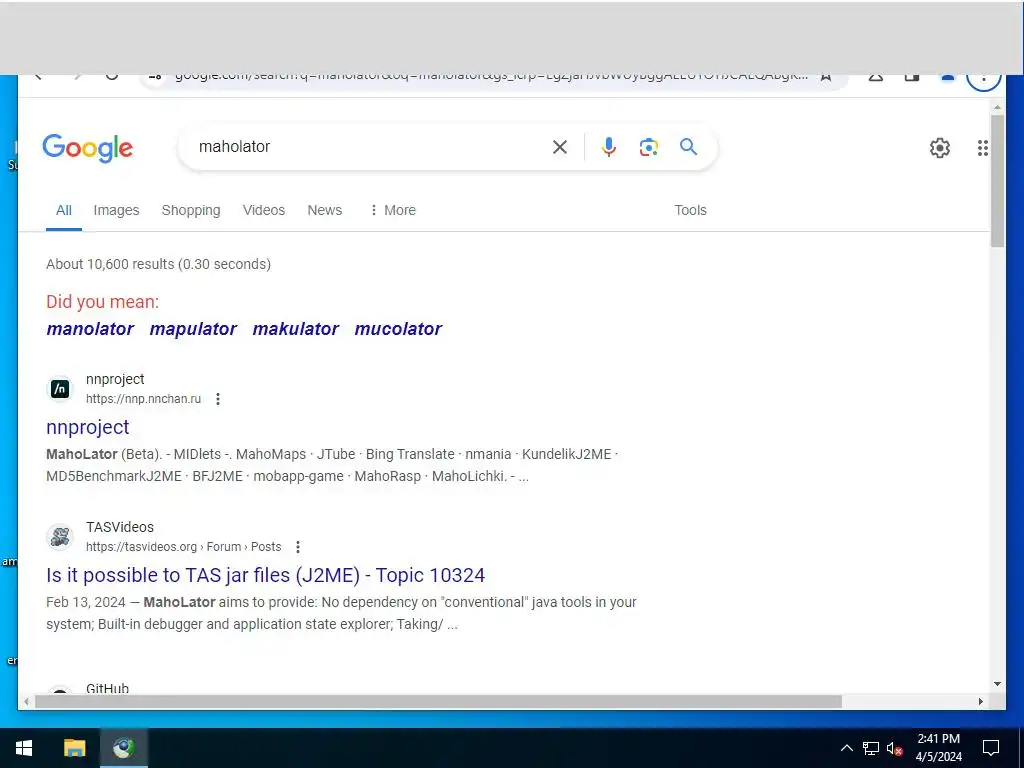Search instead for makulator

[x=296, y=329]
